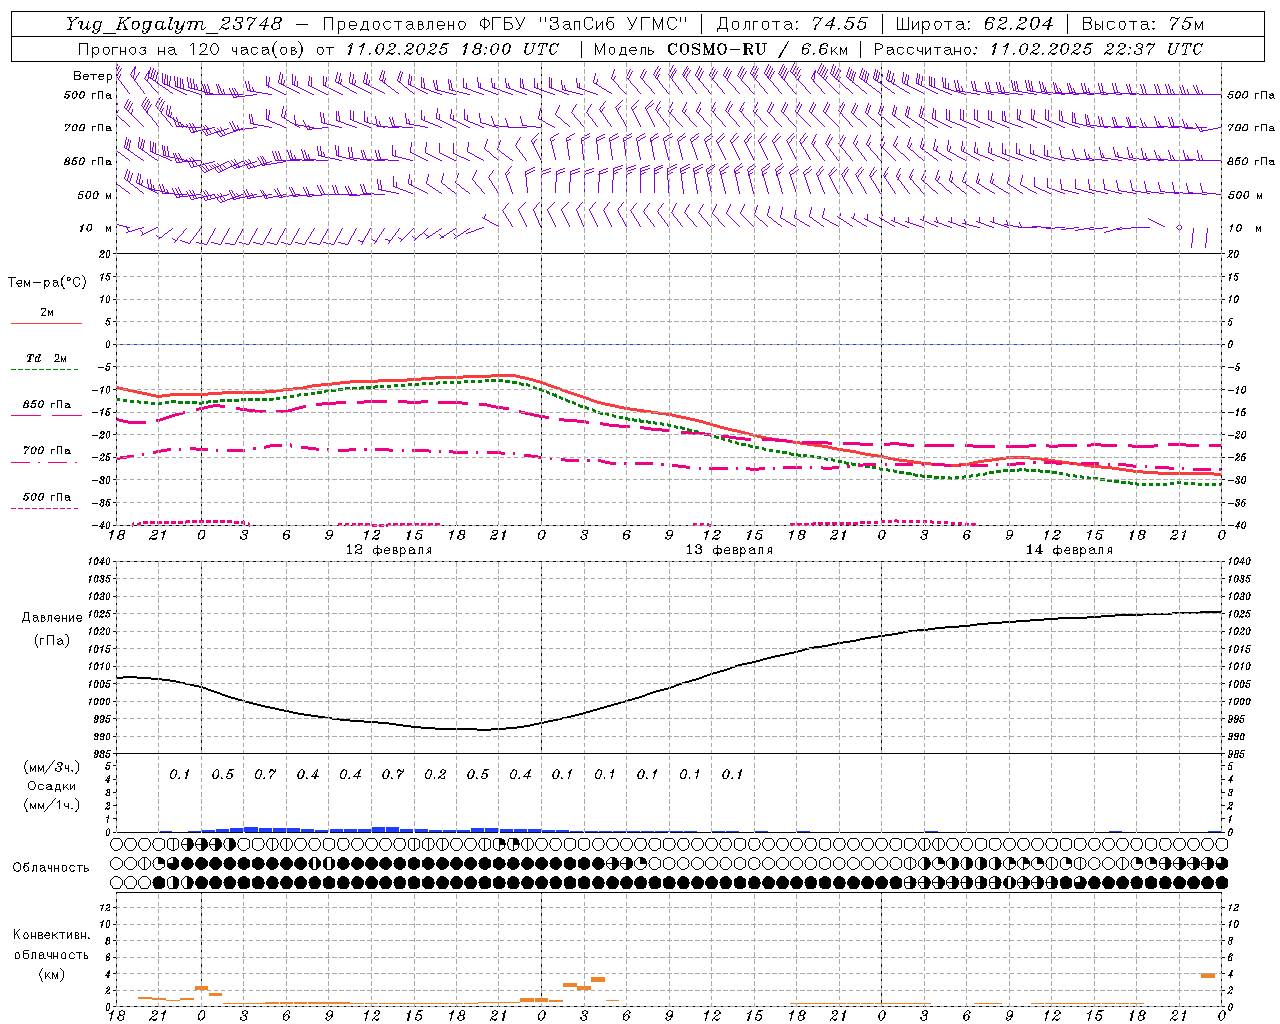Select the provider text ФГБУ "ЗапСиб УГМС"
Viewport: 1280px width, 1024px height.
(x=586, y=24)
